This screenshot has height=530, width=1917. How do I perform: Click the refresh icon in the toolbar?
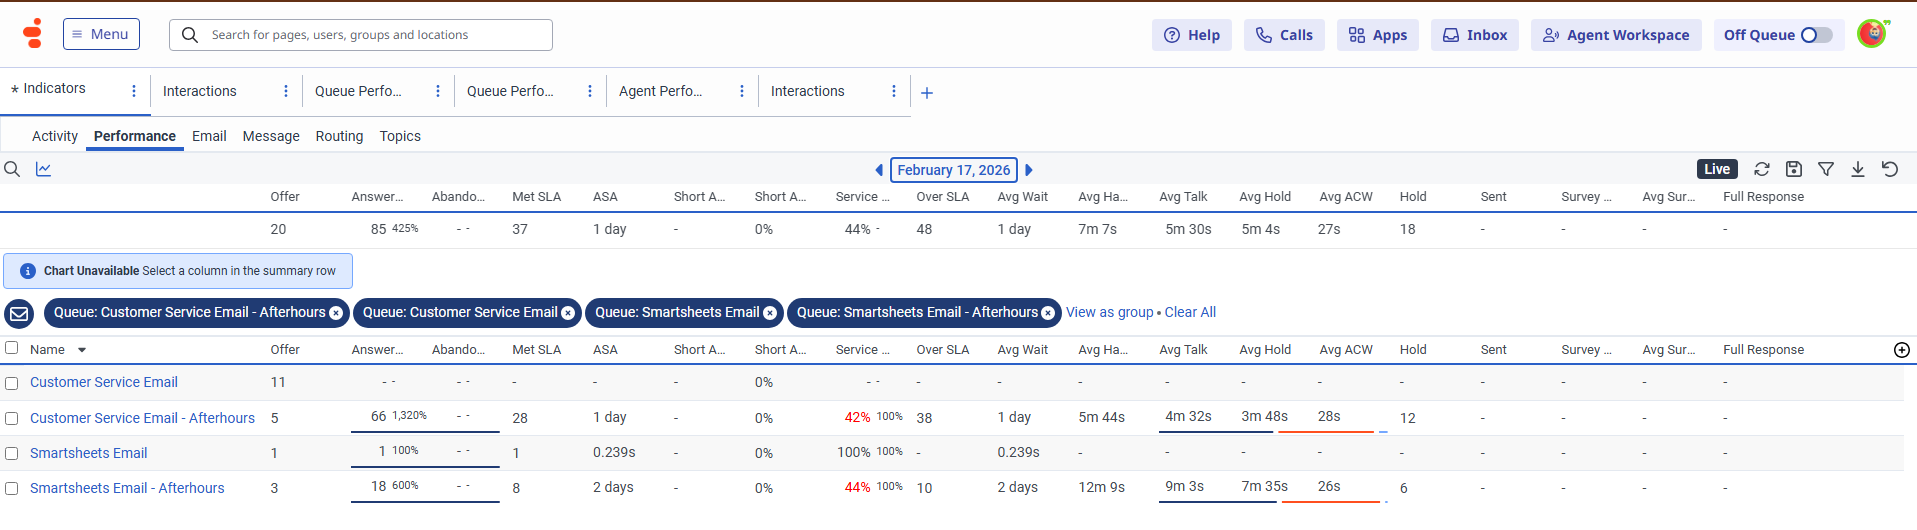[x=1762, y=169]
